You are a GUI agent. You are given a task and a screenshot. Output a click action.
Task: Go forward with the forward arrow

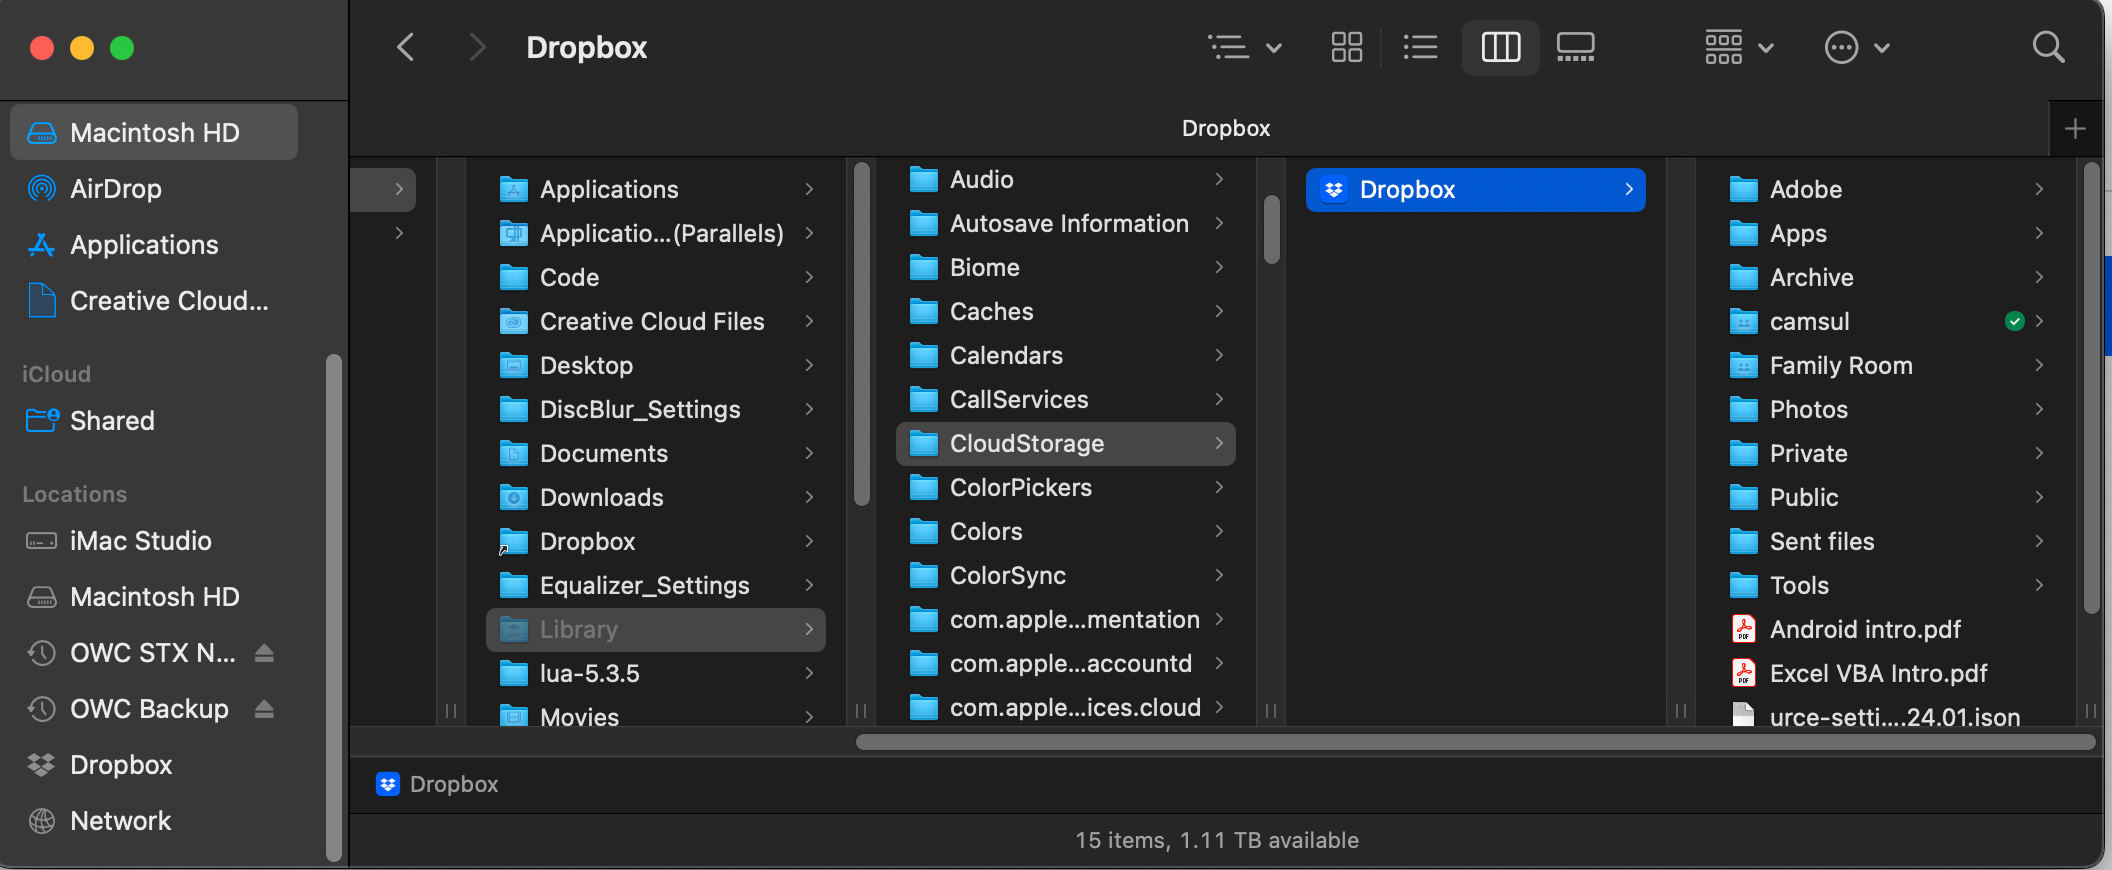pos(477,47)
